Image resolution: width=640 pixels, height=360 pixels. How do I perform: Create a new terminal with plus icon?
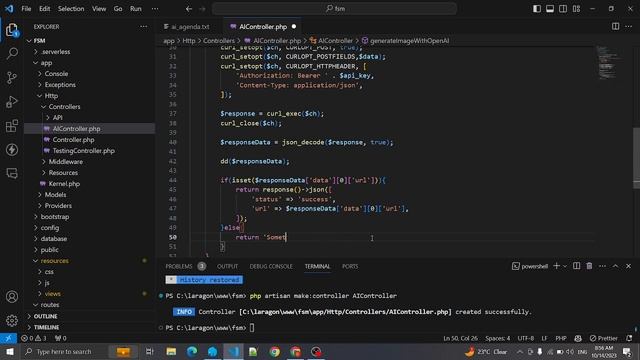click(556, 266)
